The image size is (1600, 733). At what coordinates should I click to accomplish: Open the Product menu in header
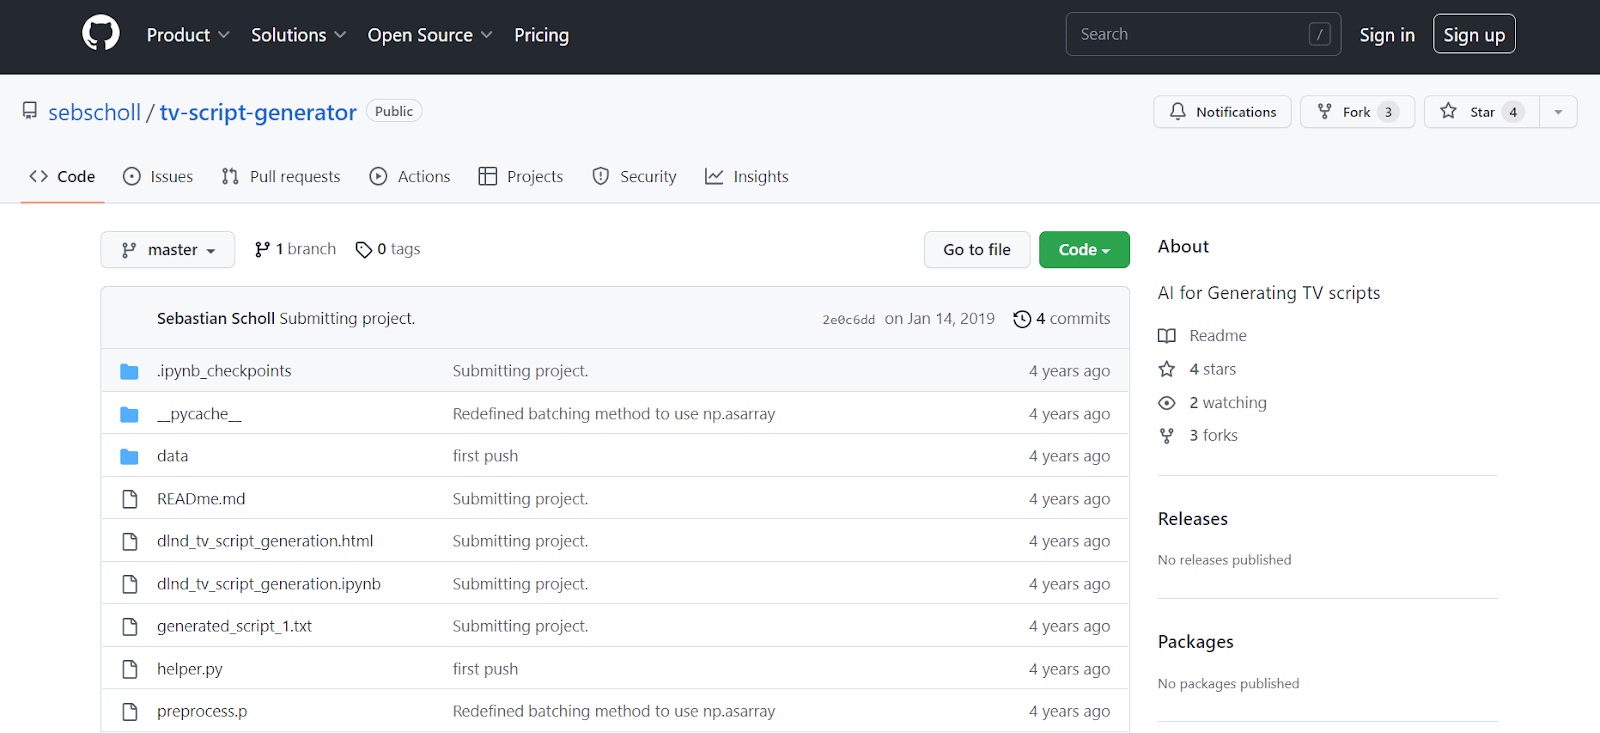(x=188, y=35)
